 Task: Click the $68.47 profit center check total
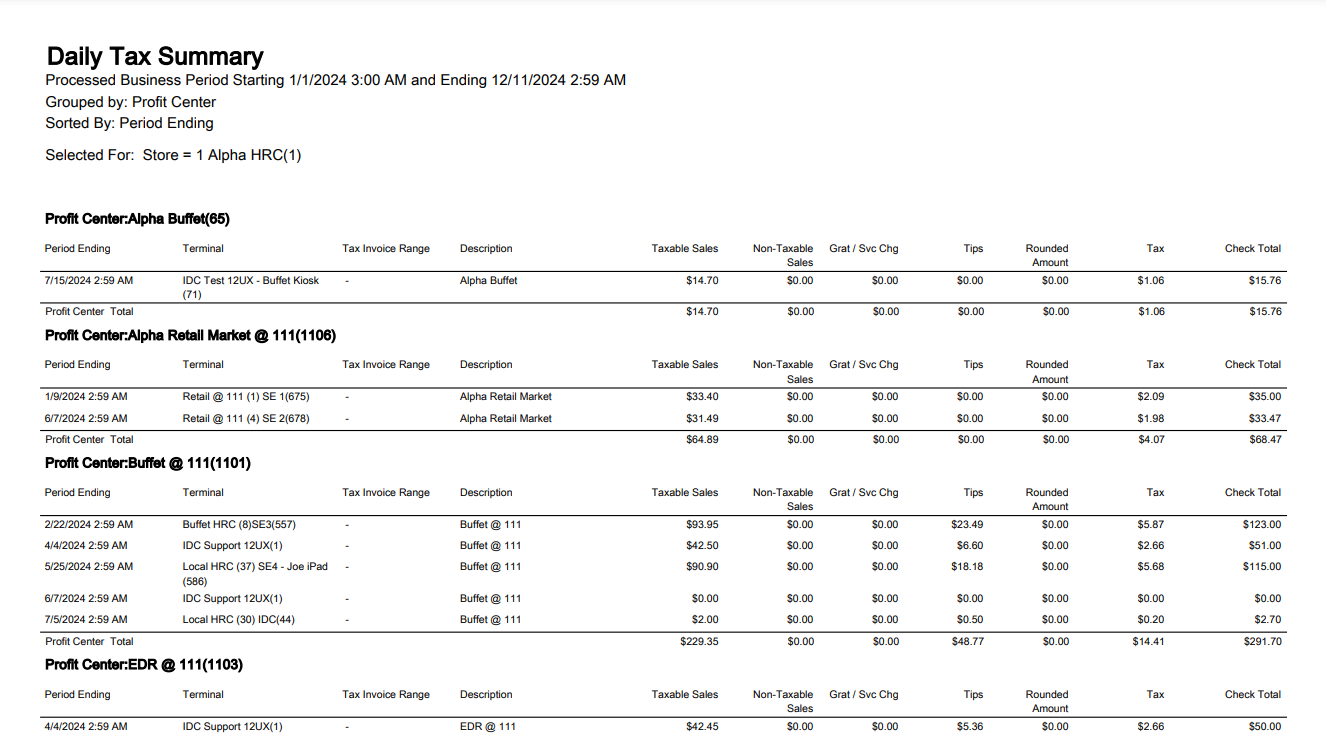(x=1265, y=440)
